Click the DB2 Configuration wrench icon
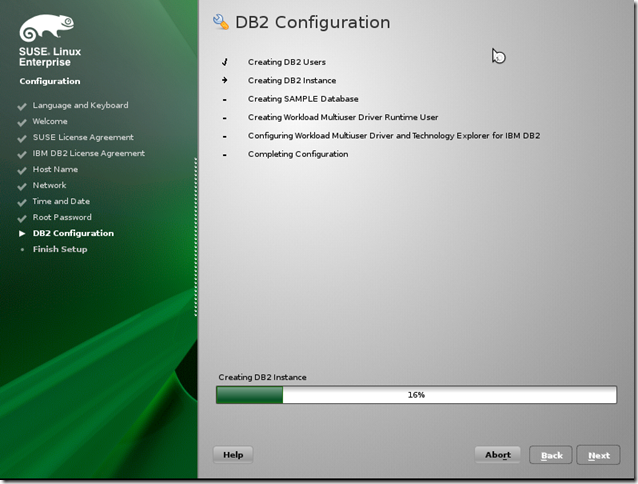Screen dimensions: 638x484 [x=221, y=22]
